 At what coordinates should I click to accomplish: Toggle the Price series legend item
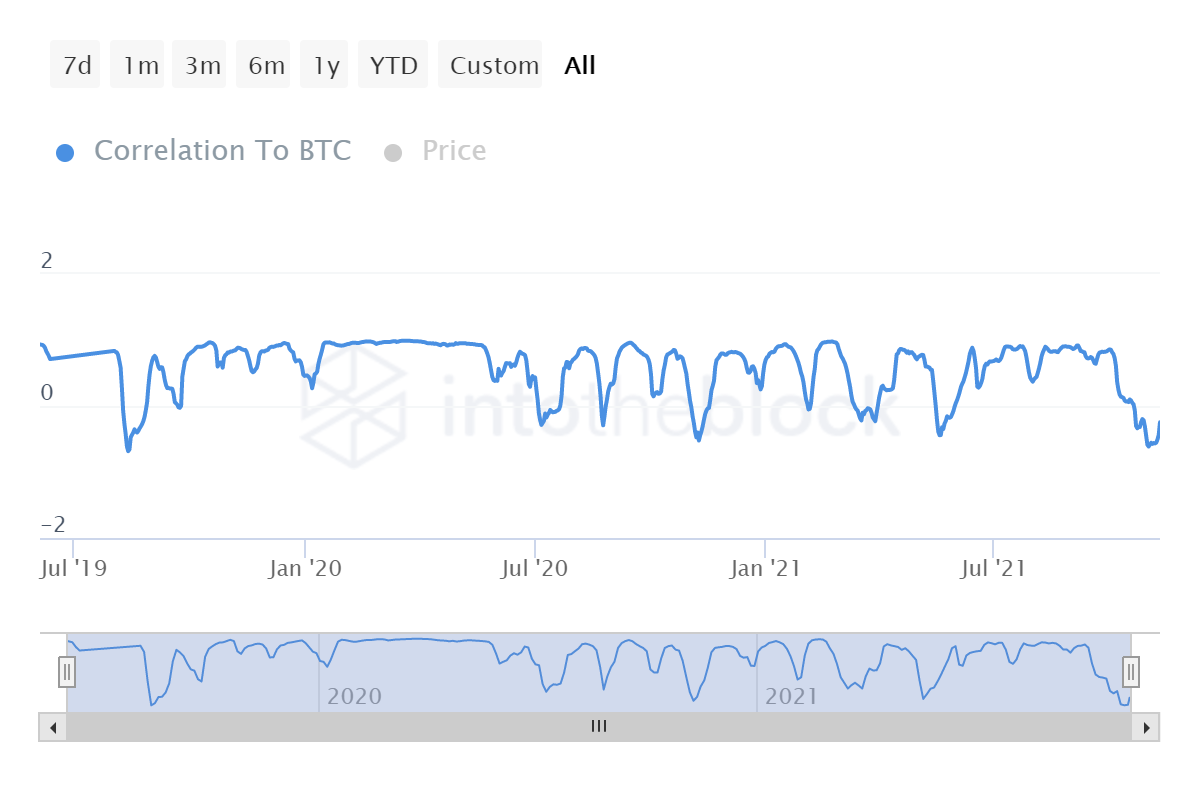pos(454,151)
